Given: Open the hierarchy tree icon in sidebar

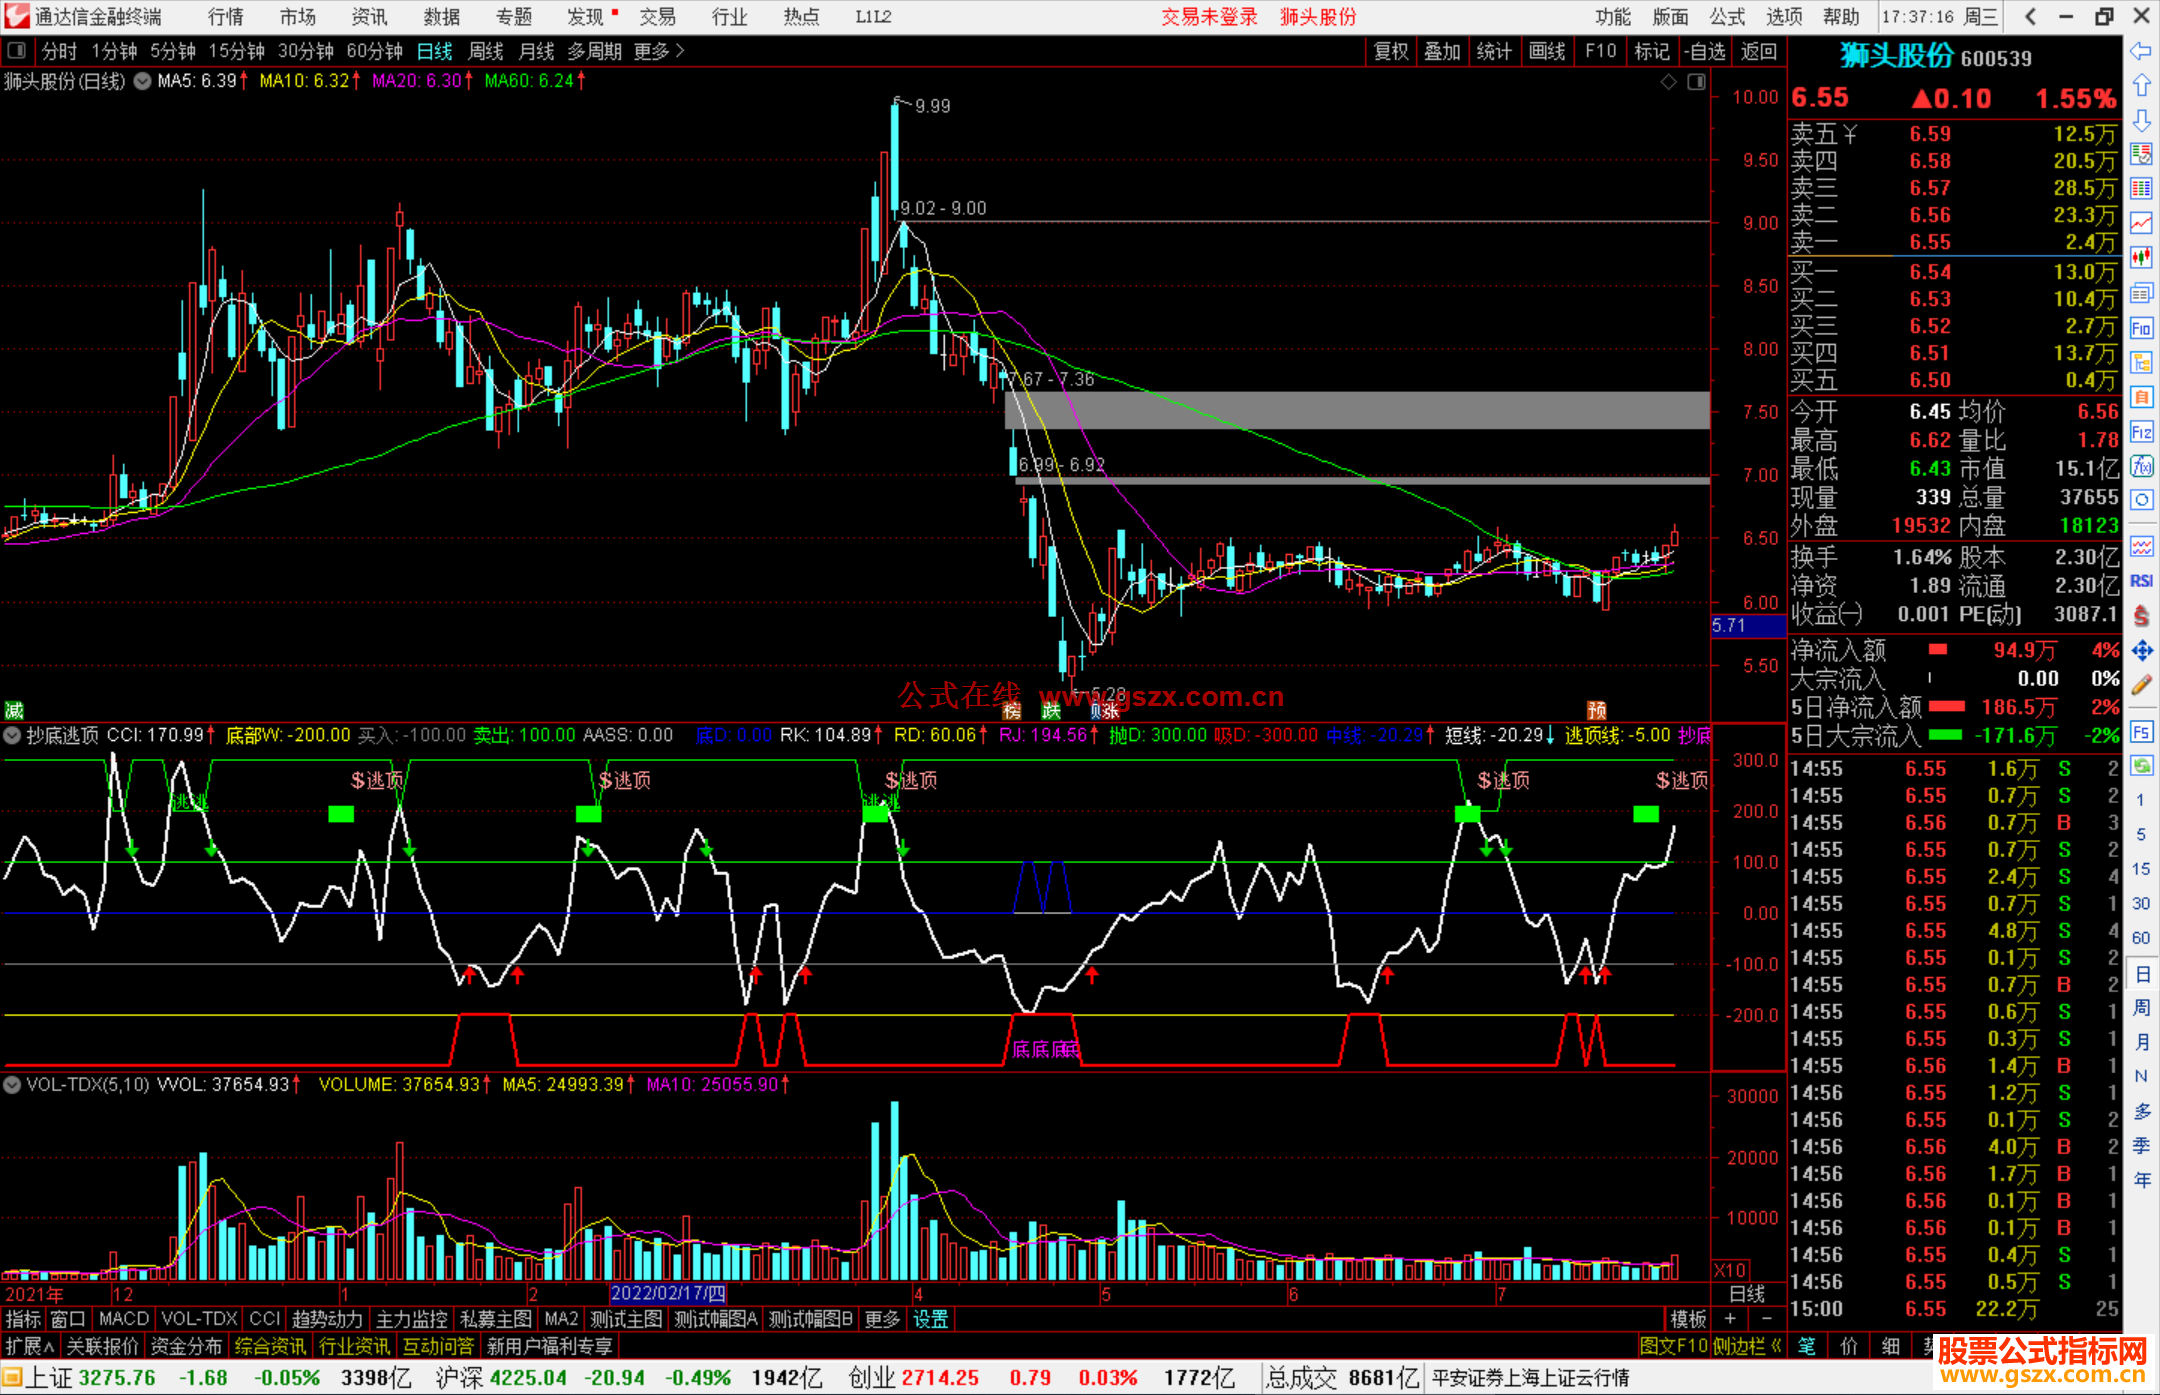Looking at the screenshot, I should pyautogui.click(x=2141, y=362).
